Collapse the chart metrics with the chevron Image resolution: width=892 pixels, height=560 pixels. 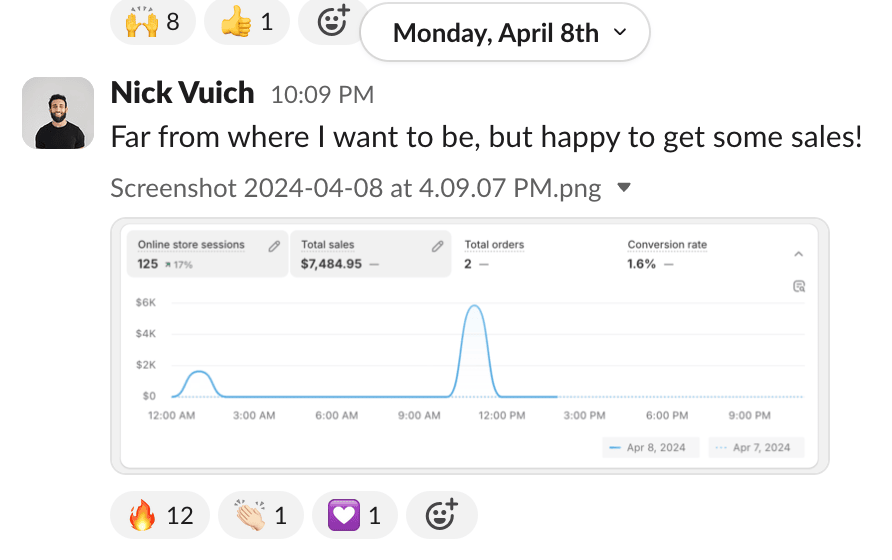pos(798,254)
